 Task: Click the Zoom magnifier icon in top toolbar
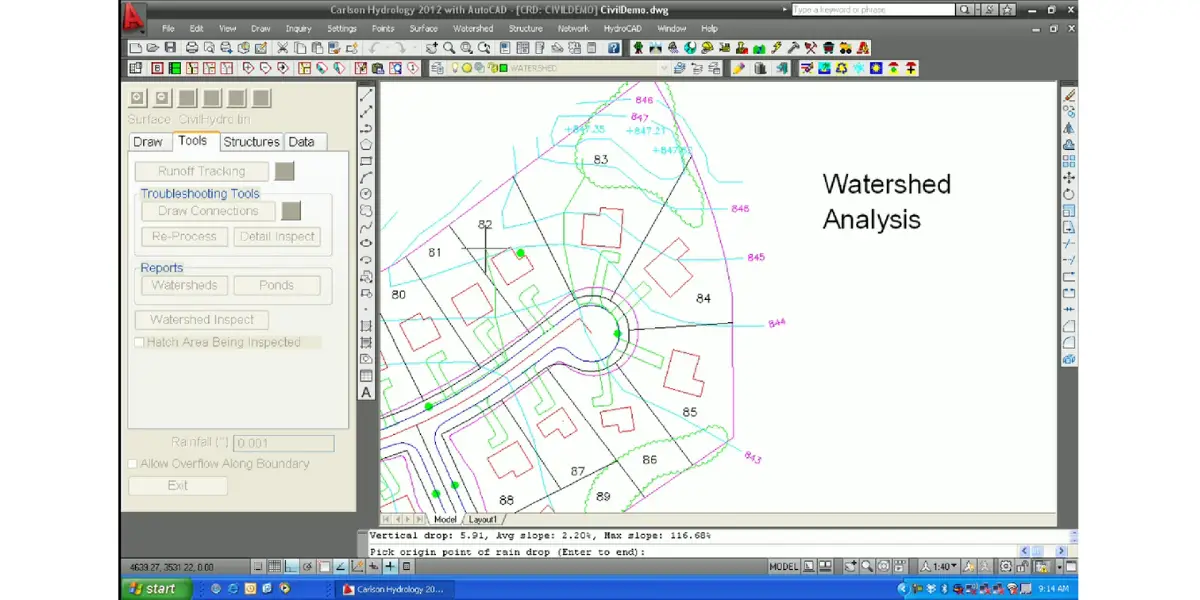(x=449, y=47)
